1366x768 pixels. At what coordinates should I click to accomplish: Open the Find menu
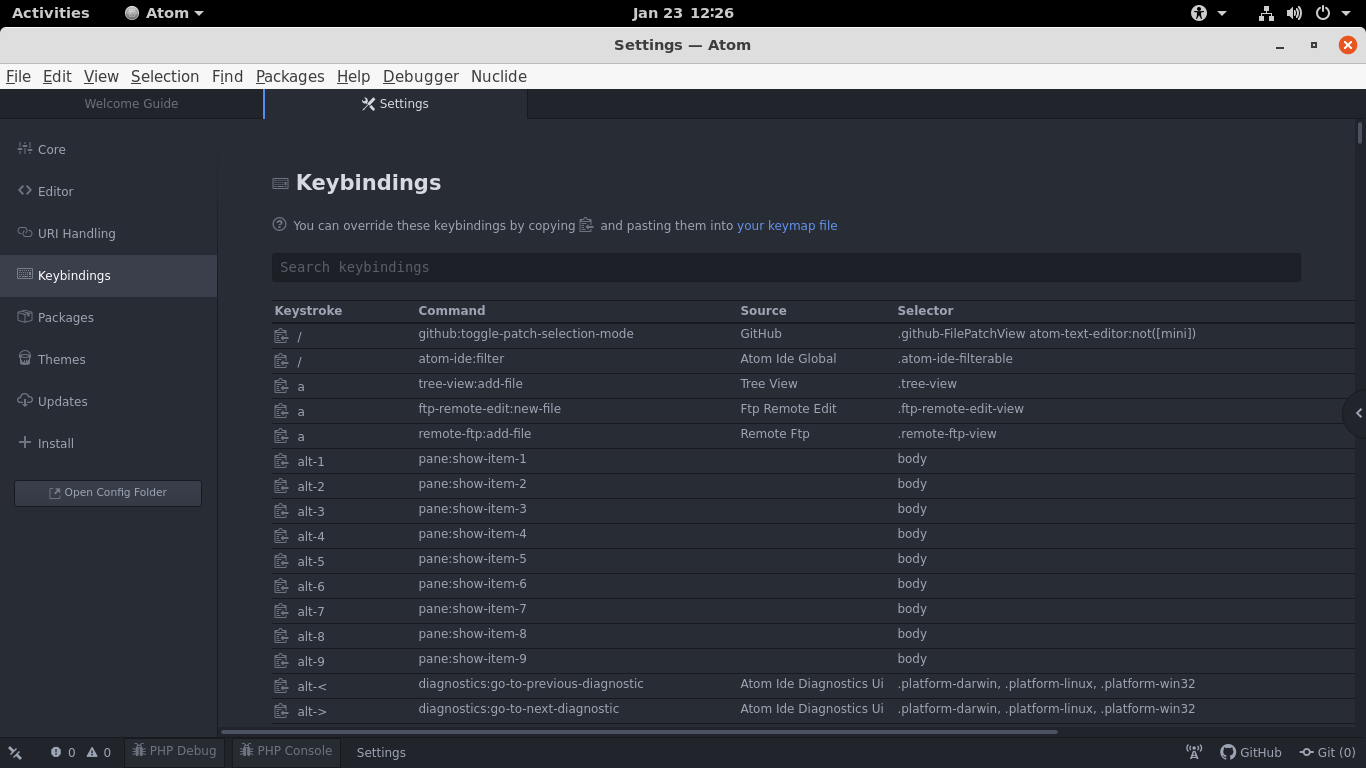[227, 76]
